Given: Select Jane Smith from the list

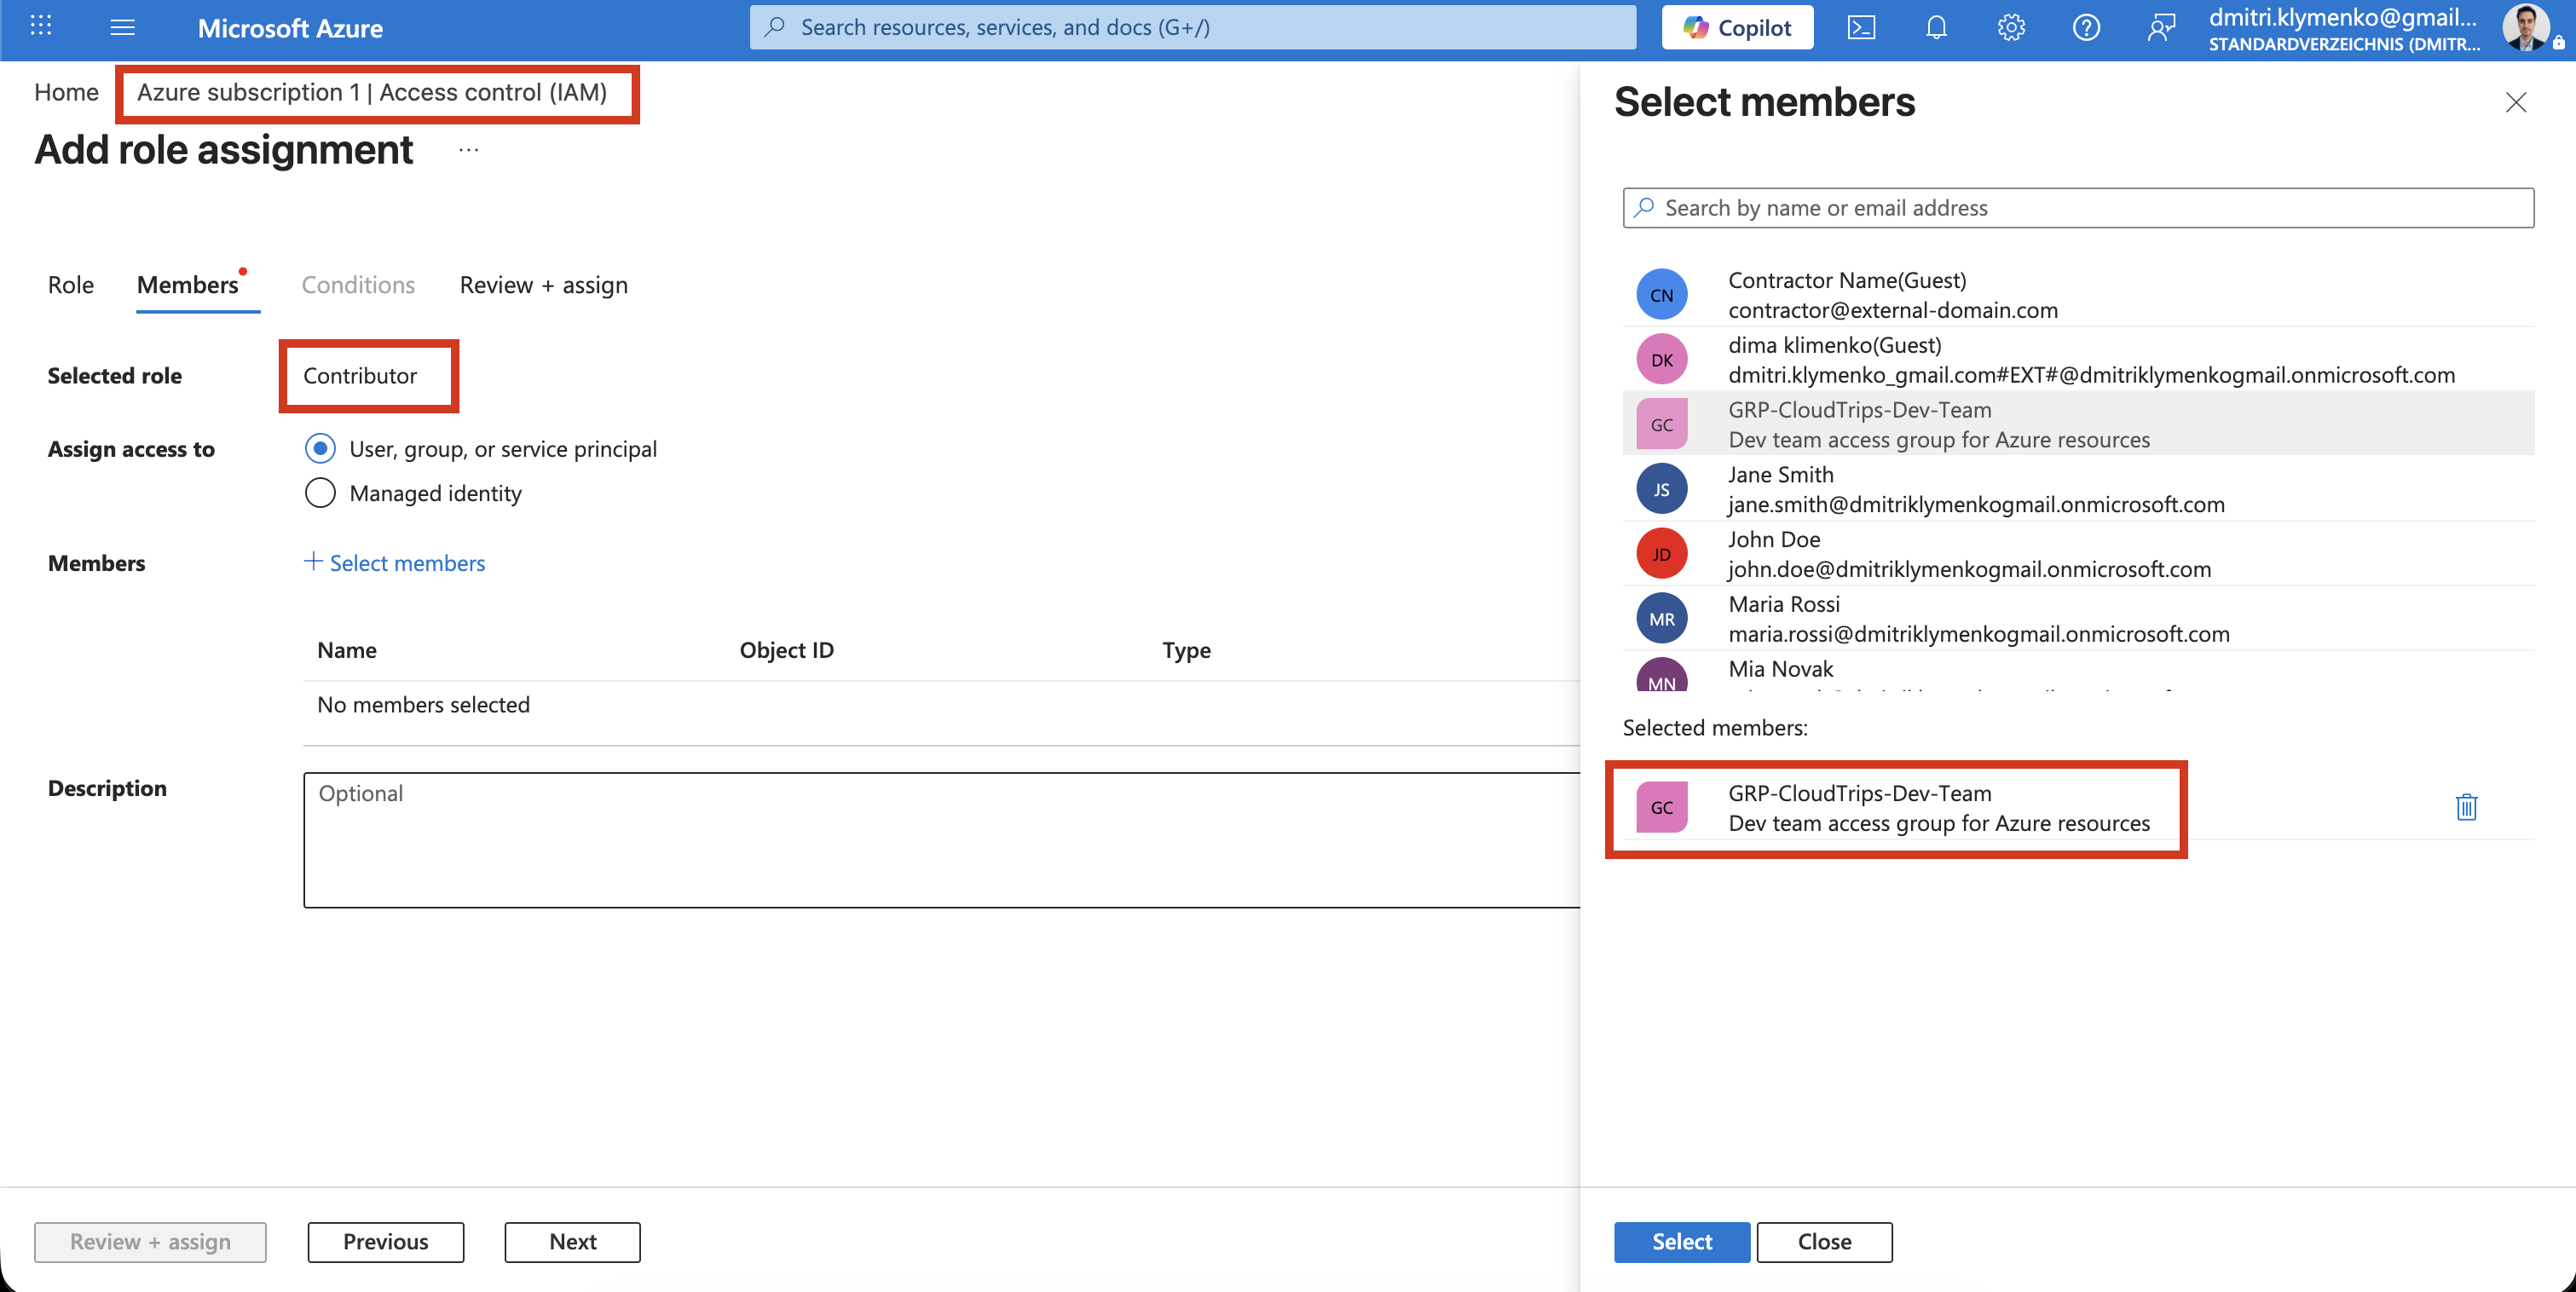Looking at the screenshot, I should click(2078, 489).
